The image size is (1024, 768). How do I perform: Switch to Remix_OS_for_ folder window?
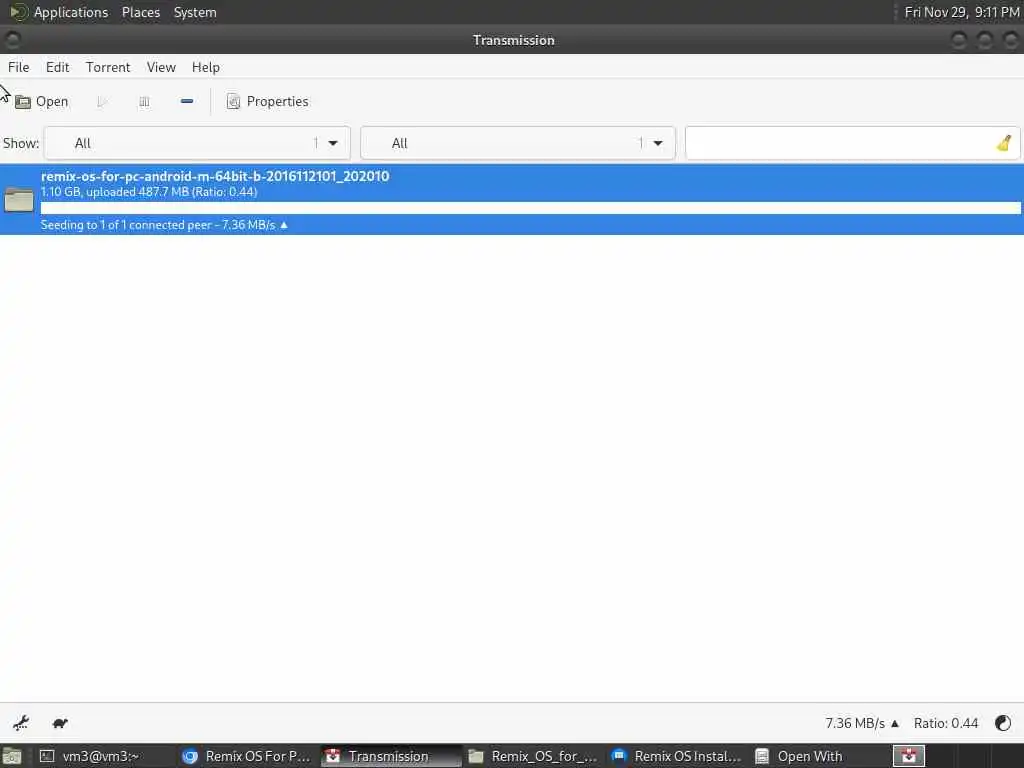point(534,756)
